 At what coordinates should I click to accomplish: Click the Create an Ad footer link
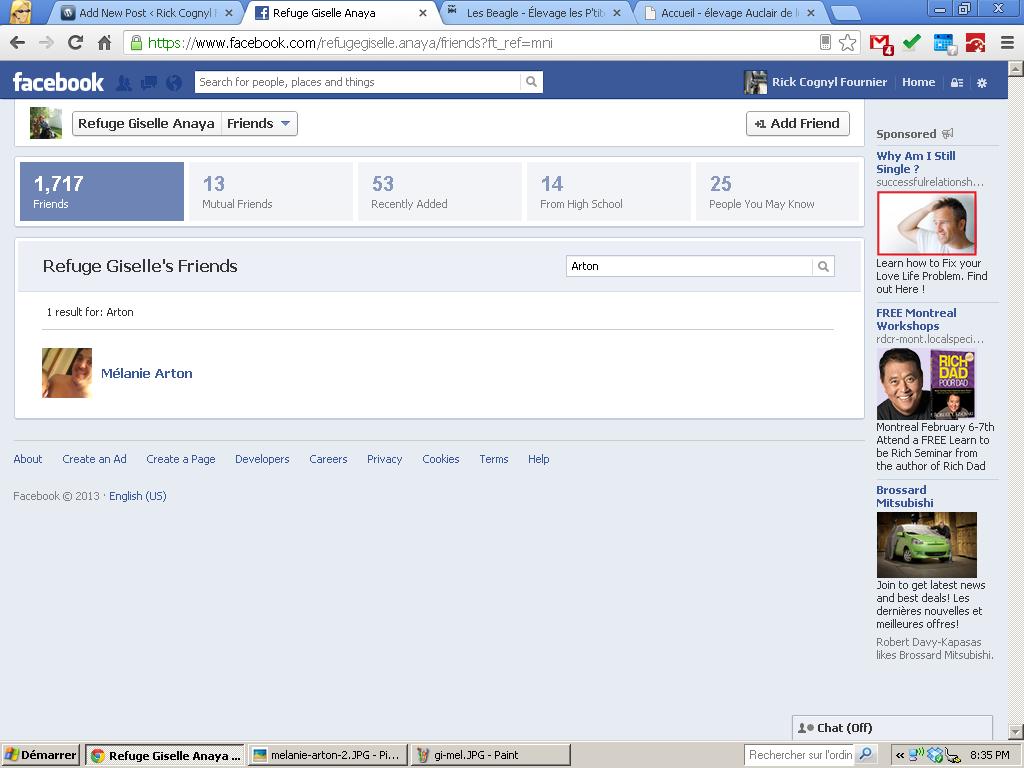point(95,459)
